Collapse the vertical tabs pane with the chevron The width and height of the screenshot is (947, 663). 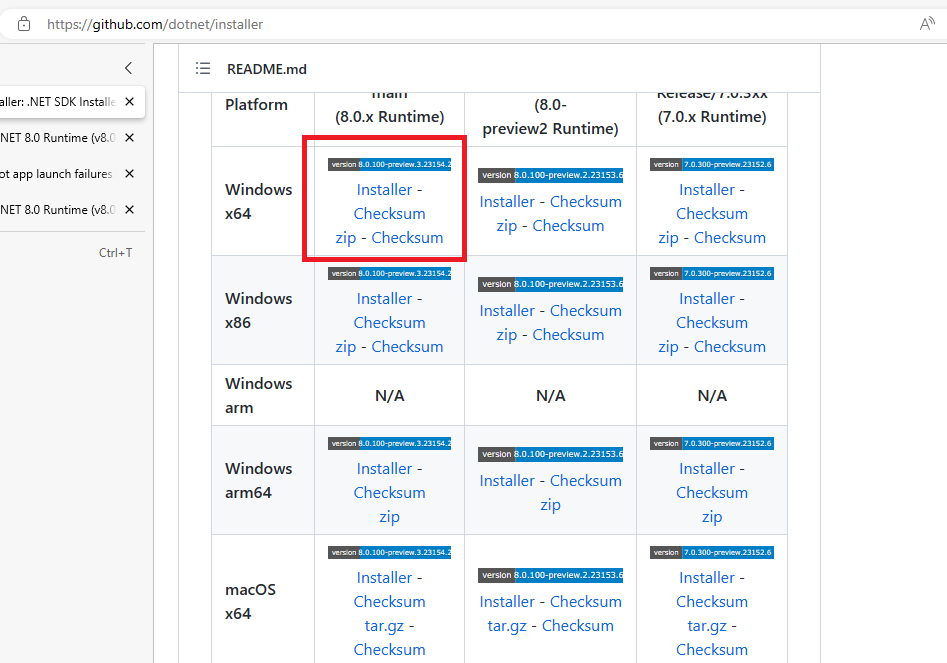[126, 68]
